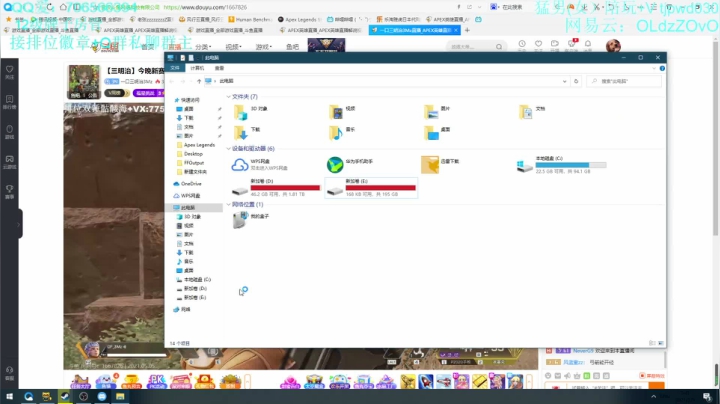
Task: Open the Human Benchmark bookmark
Action: point(250,19)
